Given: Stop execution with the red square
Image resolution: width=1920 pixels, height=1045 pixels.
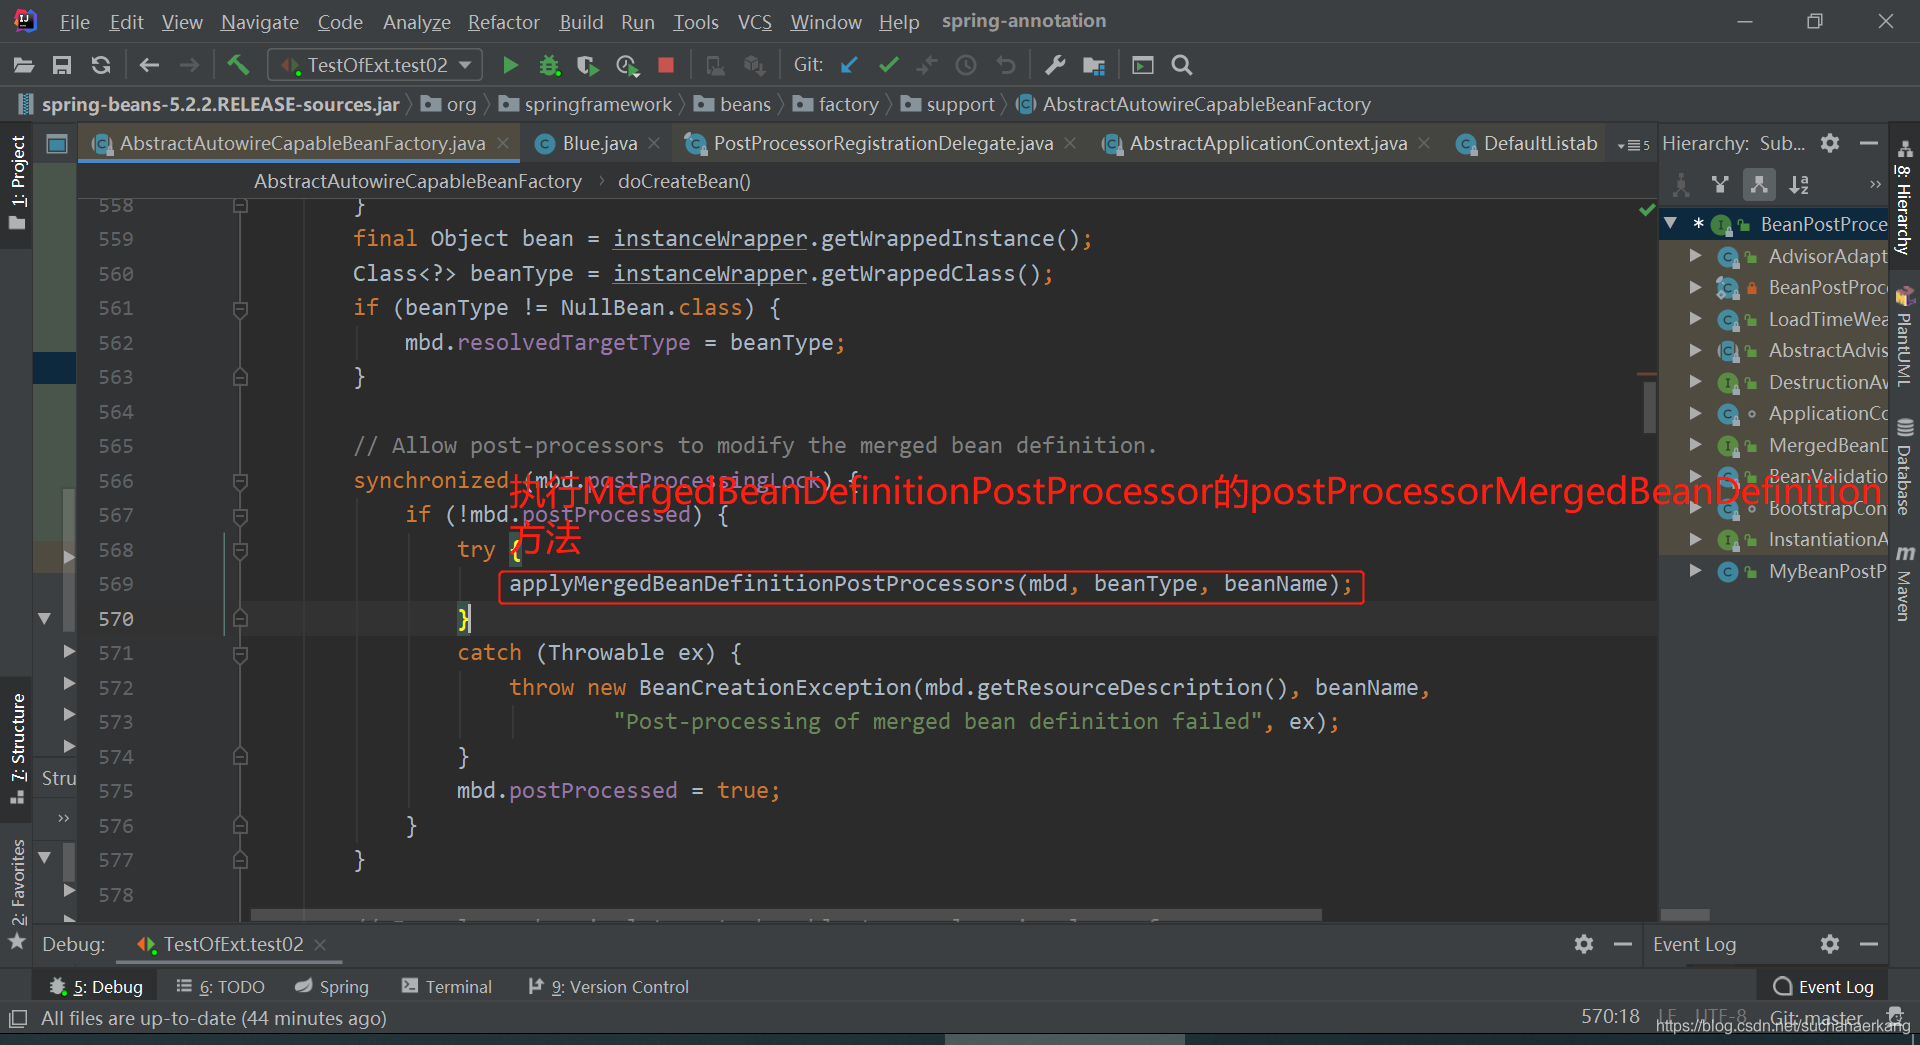Looking at the screenshot, I should tap(666, 65).
